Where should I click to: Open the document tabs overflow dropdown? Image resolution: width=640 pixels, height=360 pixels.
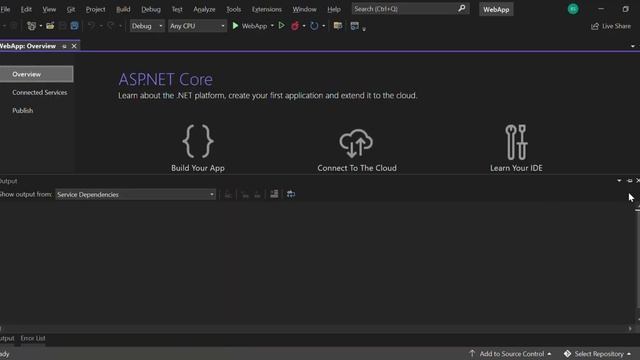click(x=633, y=46)
